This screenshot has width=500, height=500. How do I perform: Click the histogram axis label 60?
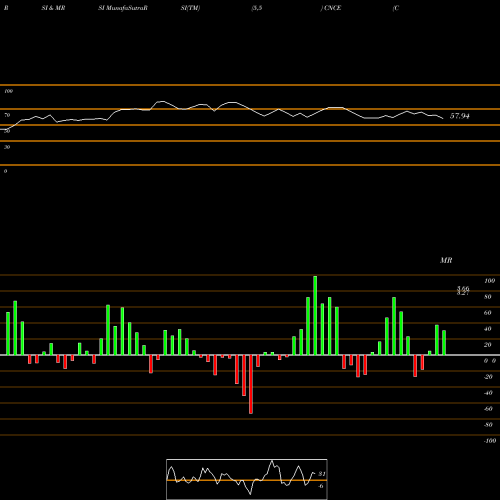(x=488, y=313)
